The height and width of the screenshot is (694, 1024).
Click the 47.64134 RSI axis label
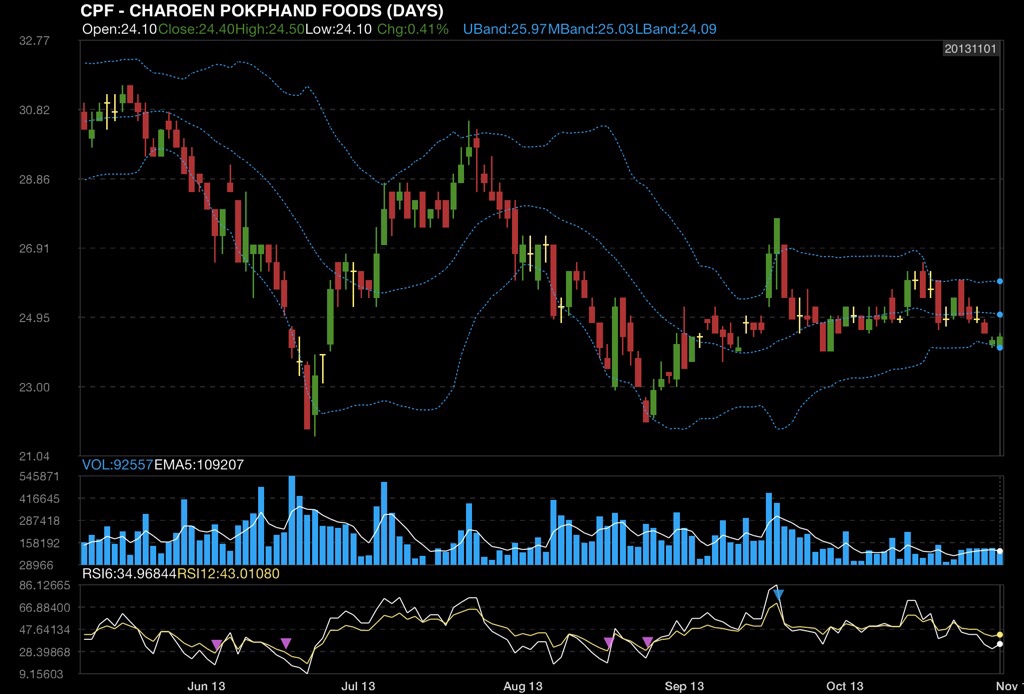click(45, 630)
